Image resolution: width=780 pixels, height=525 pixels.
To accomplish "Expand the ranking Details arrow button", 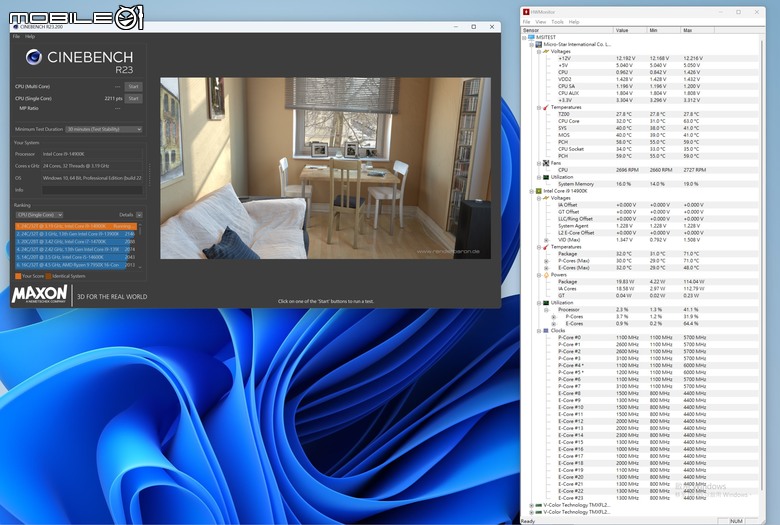I will [x=139, y=215].
